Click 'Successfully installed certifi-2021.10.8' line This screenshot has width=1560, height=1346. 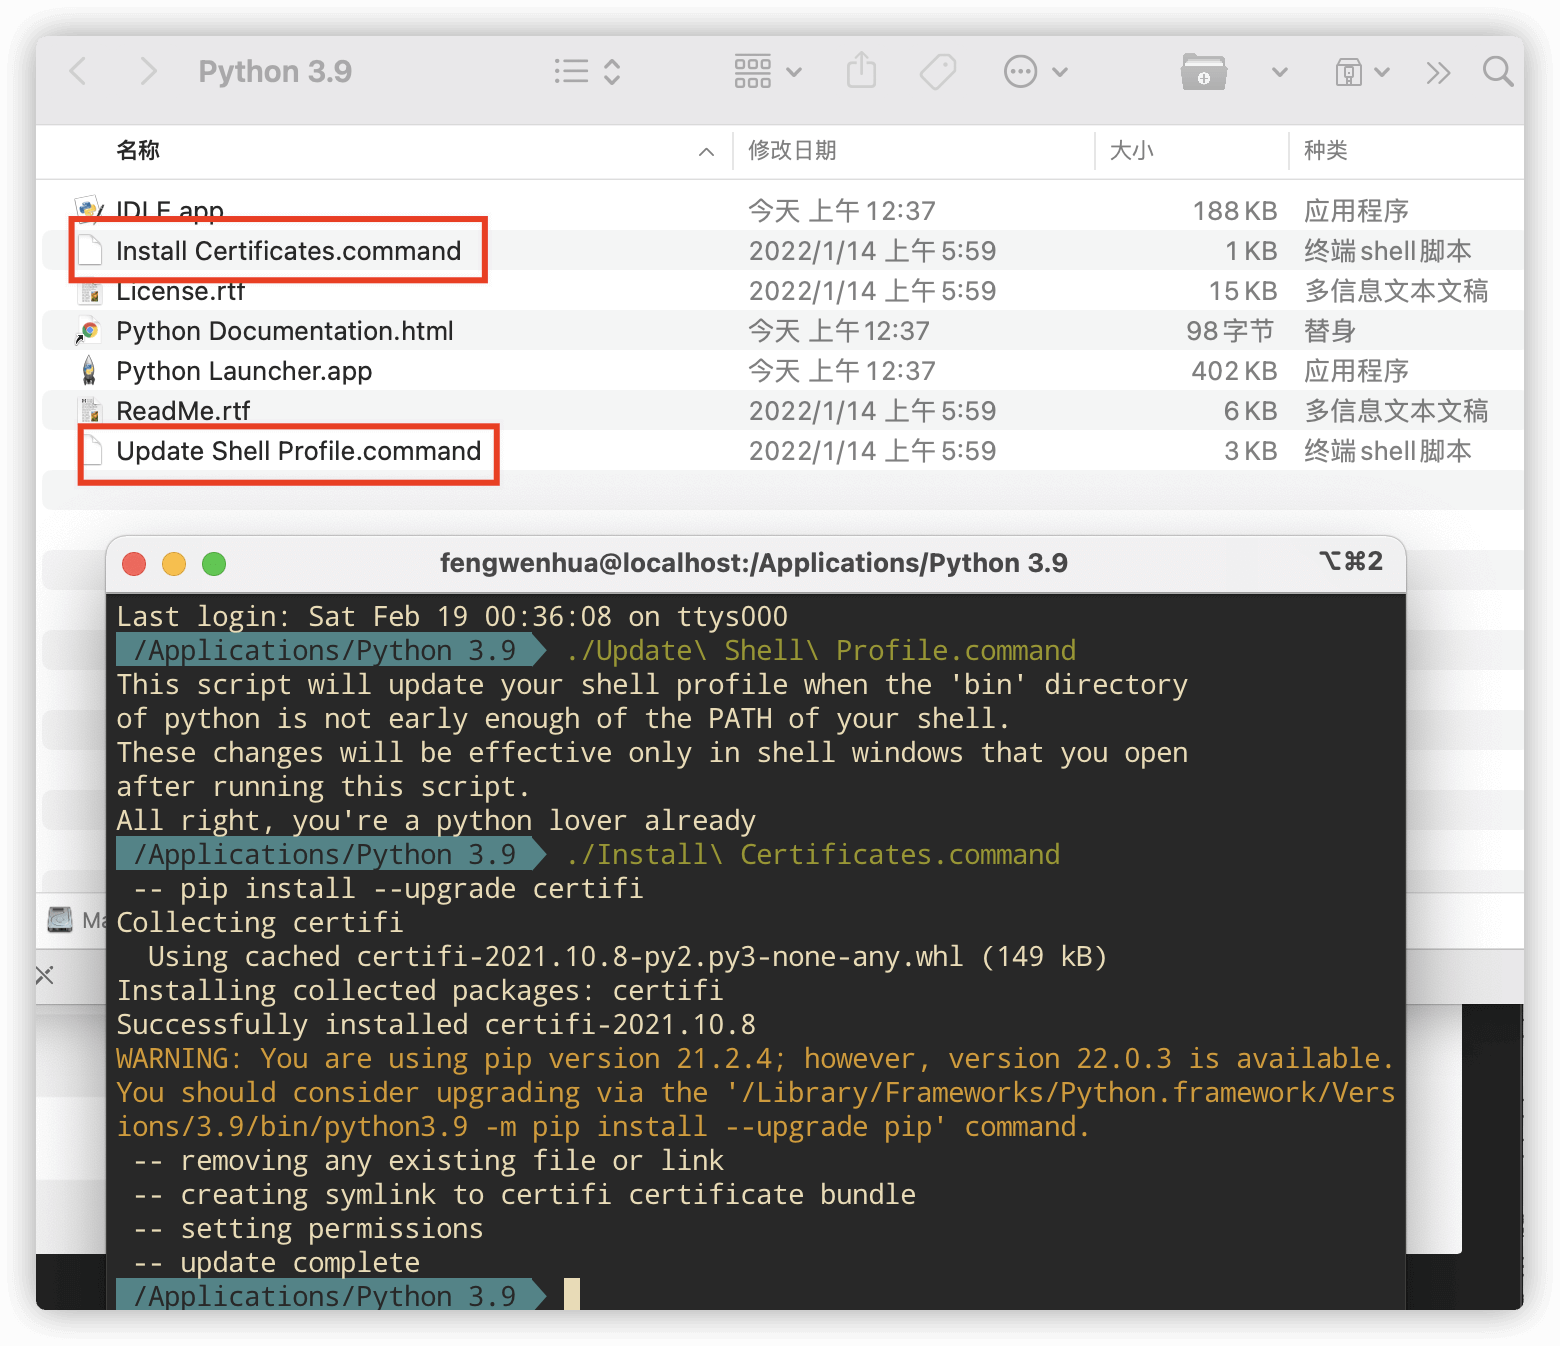point(436,1024)
